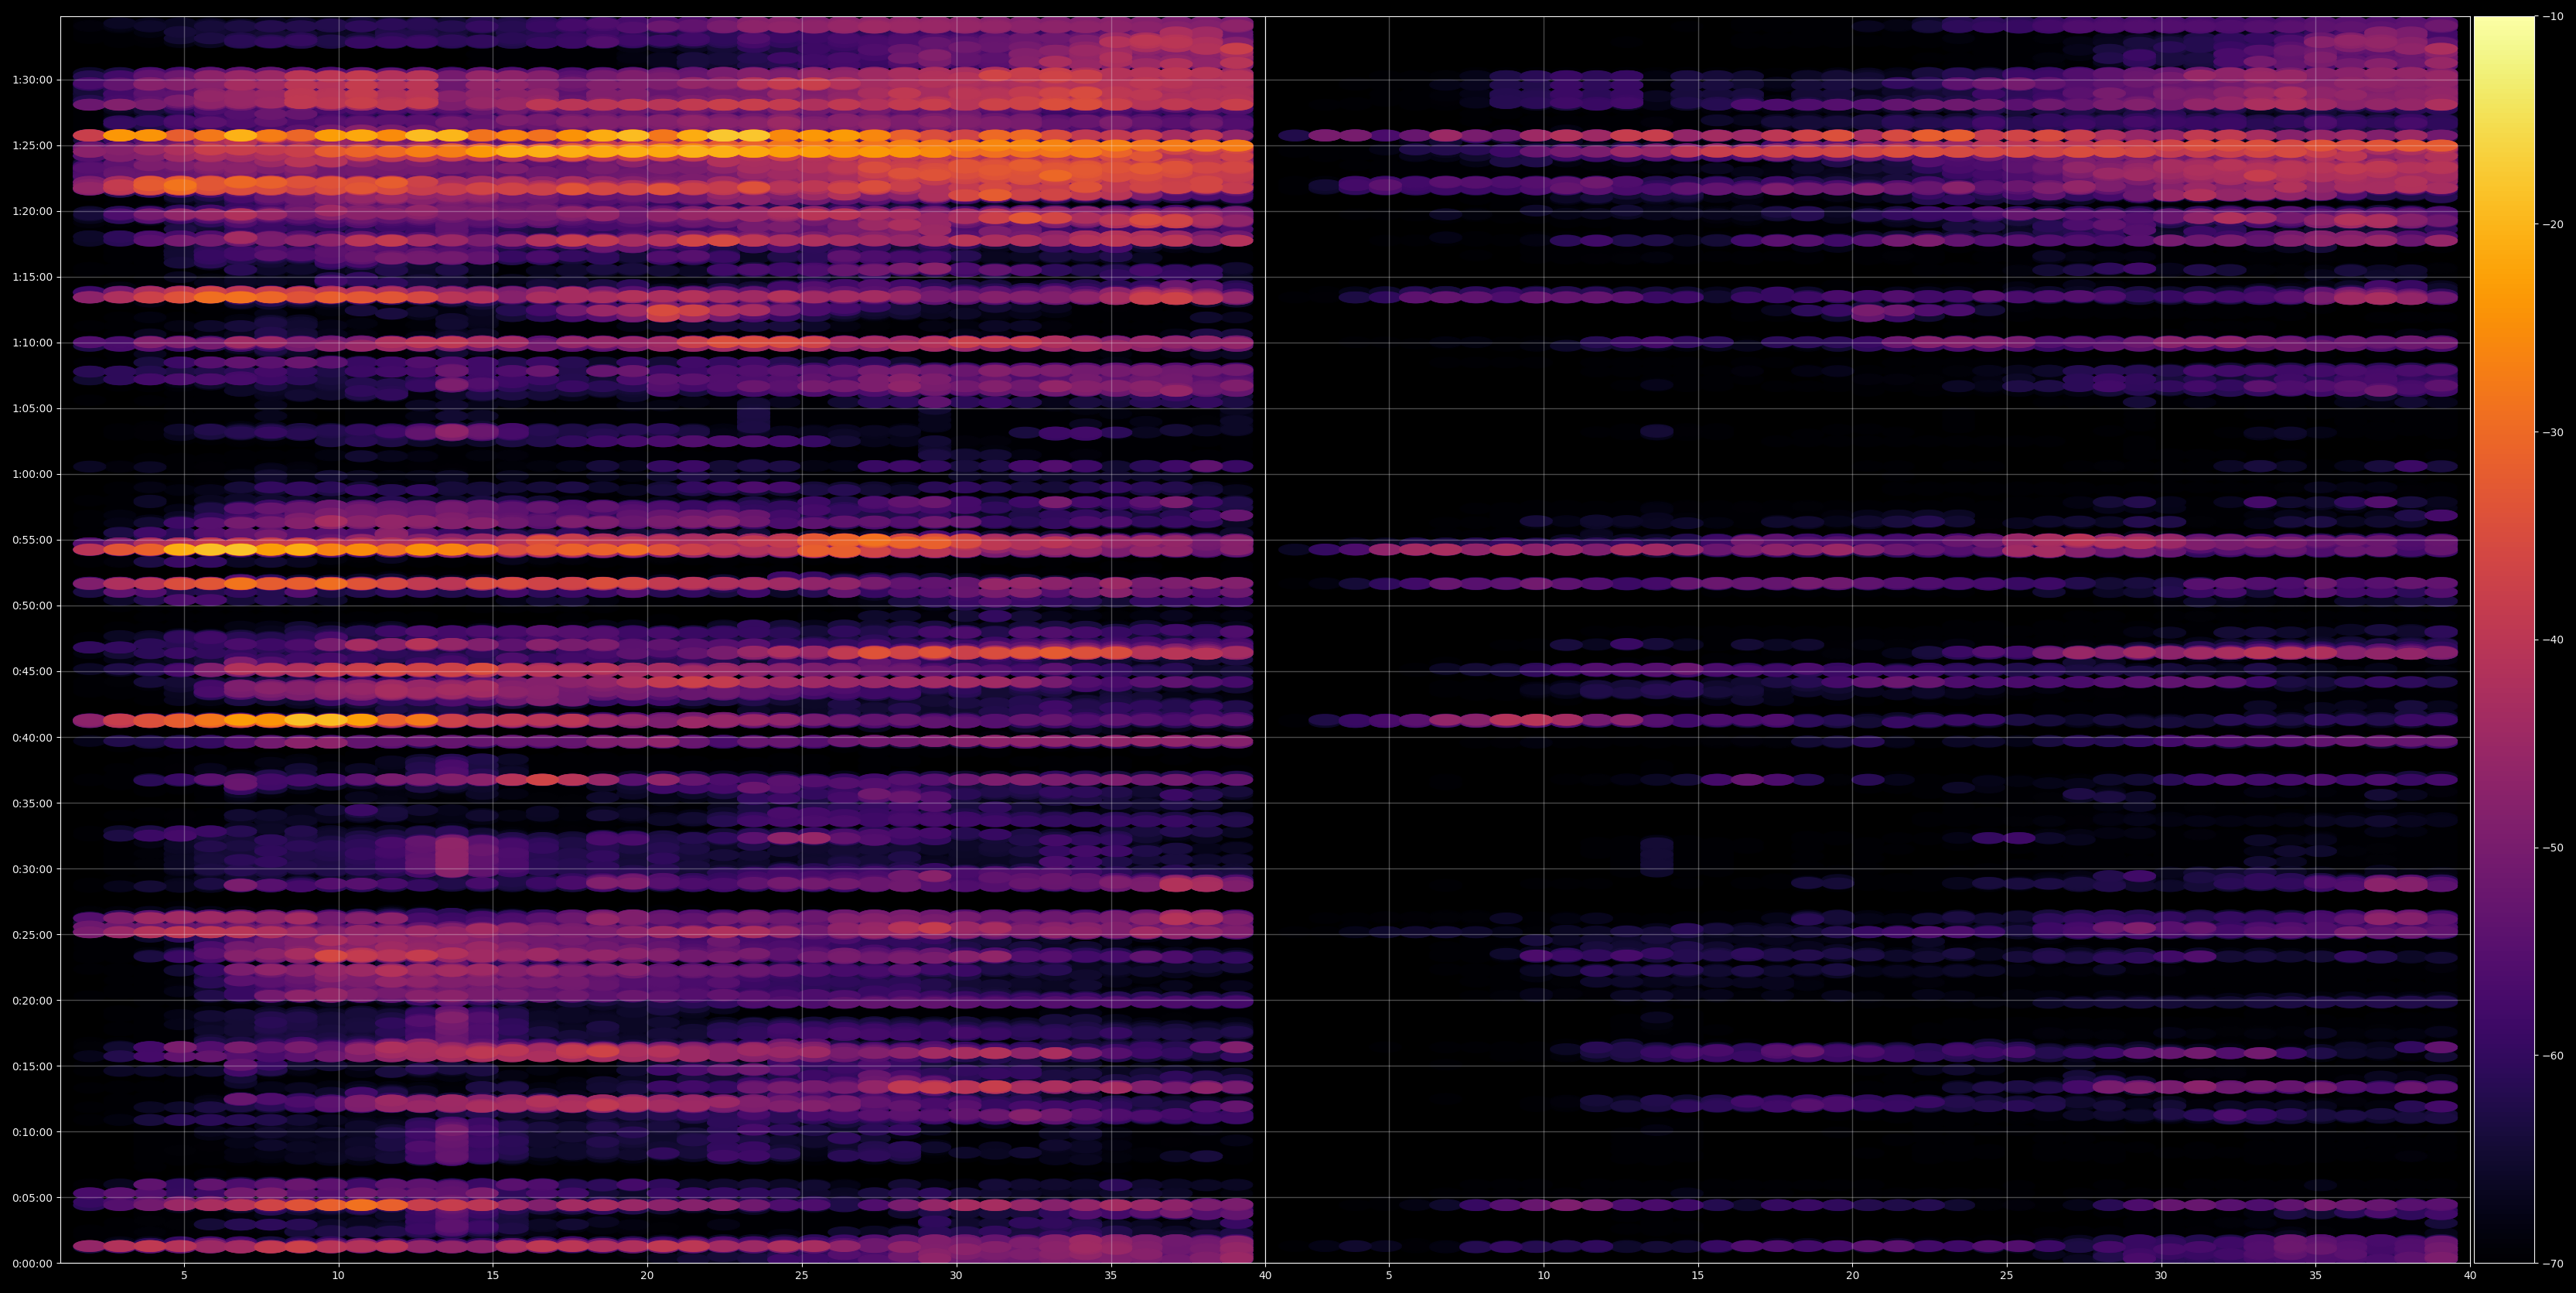Click x-axis label 35 under left heatmap
This screenshot has height=1293, width=2576.
pos(1111,1276)
